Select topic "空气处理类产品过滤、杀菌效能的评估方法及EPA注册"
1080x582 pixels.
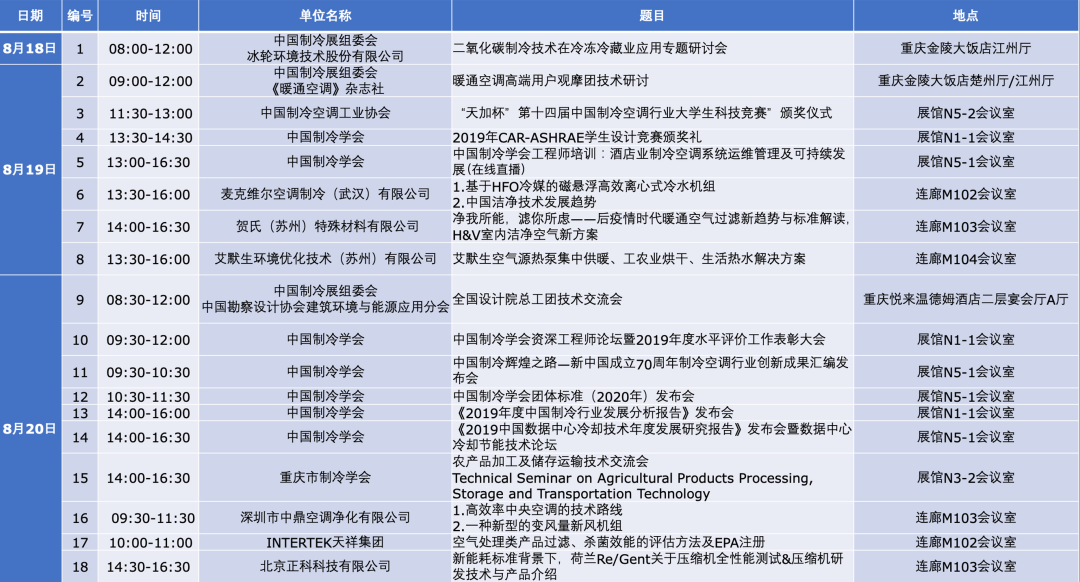click(609, 542)
